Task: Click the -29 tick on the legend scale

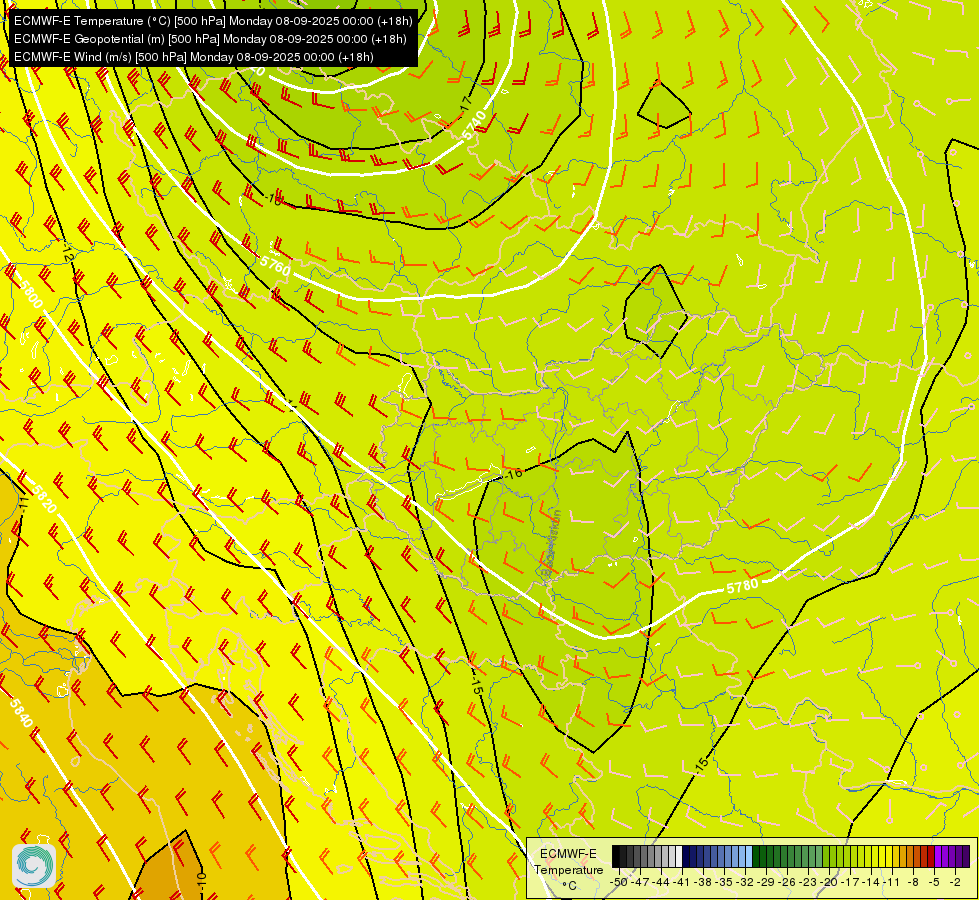Action: pyautogui.click(x=767, y=882)
